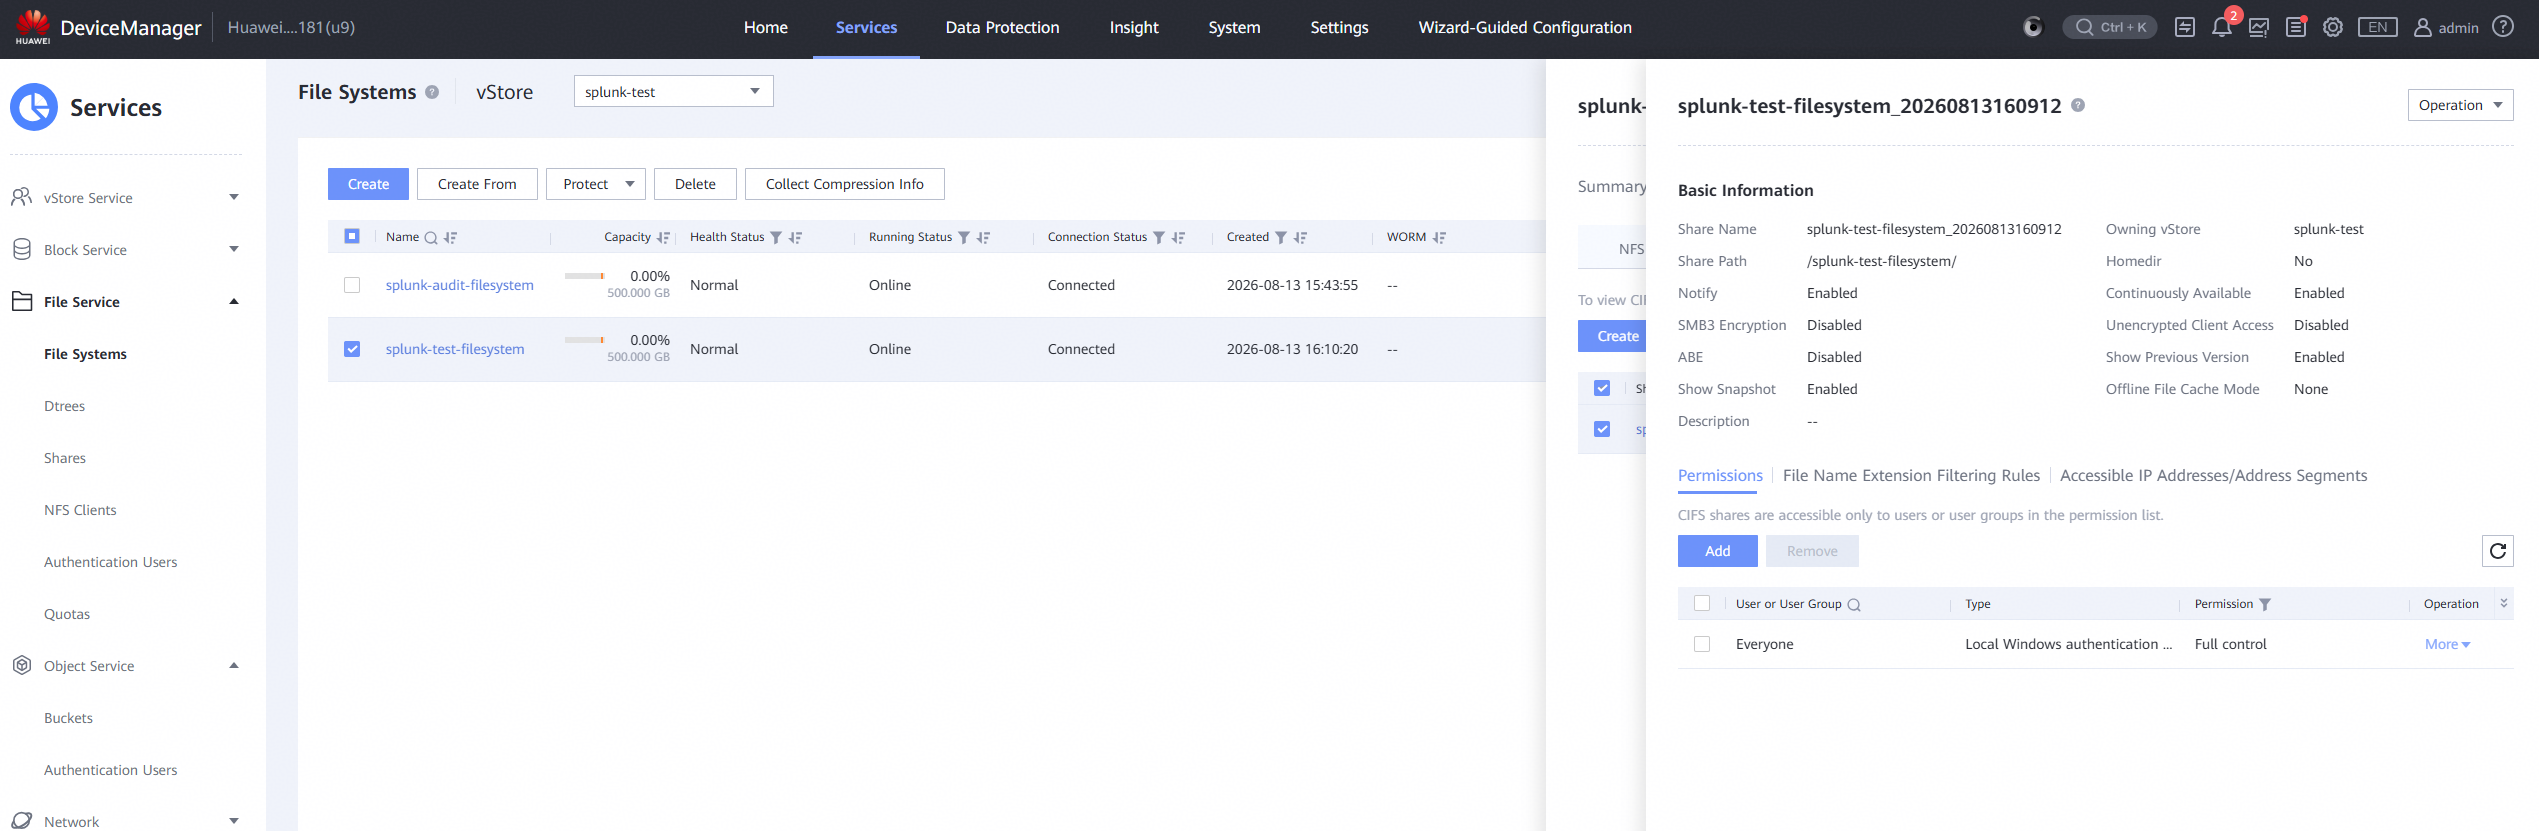Refresh the permissions list
This screenshot has height=831, width=2539.
tap(2498, 551)
